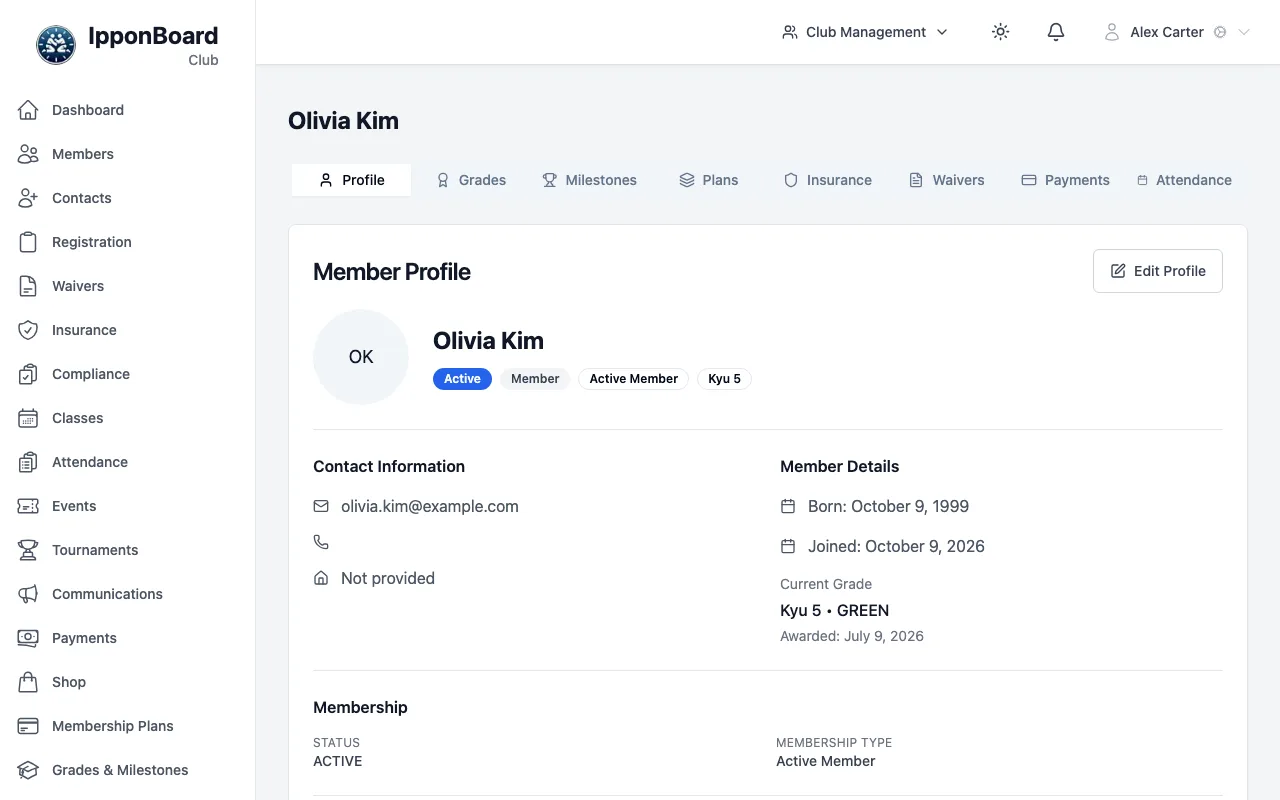Click the Registration clipboard icon

28,242
